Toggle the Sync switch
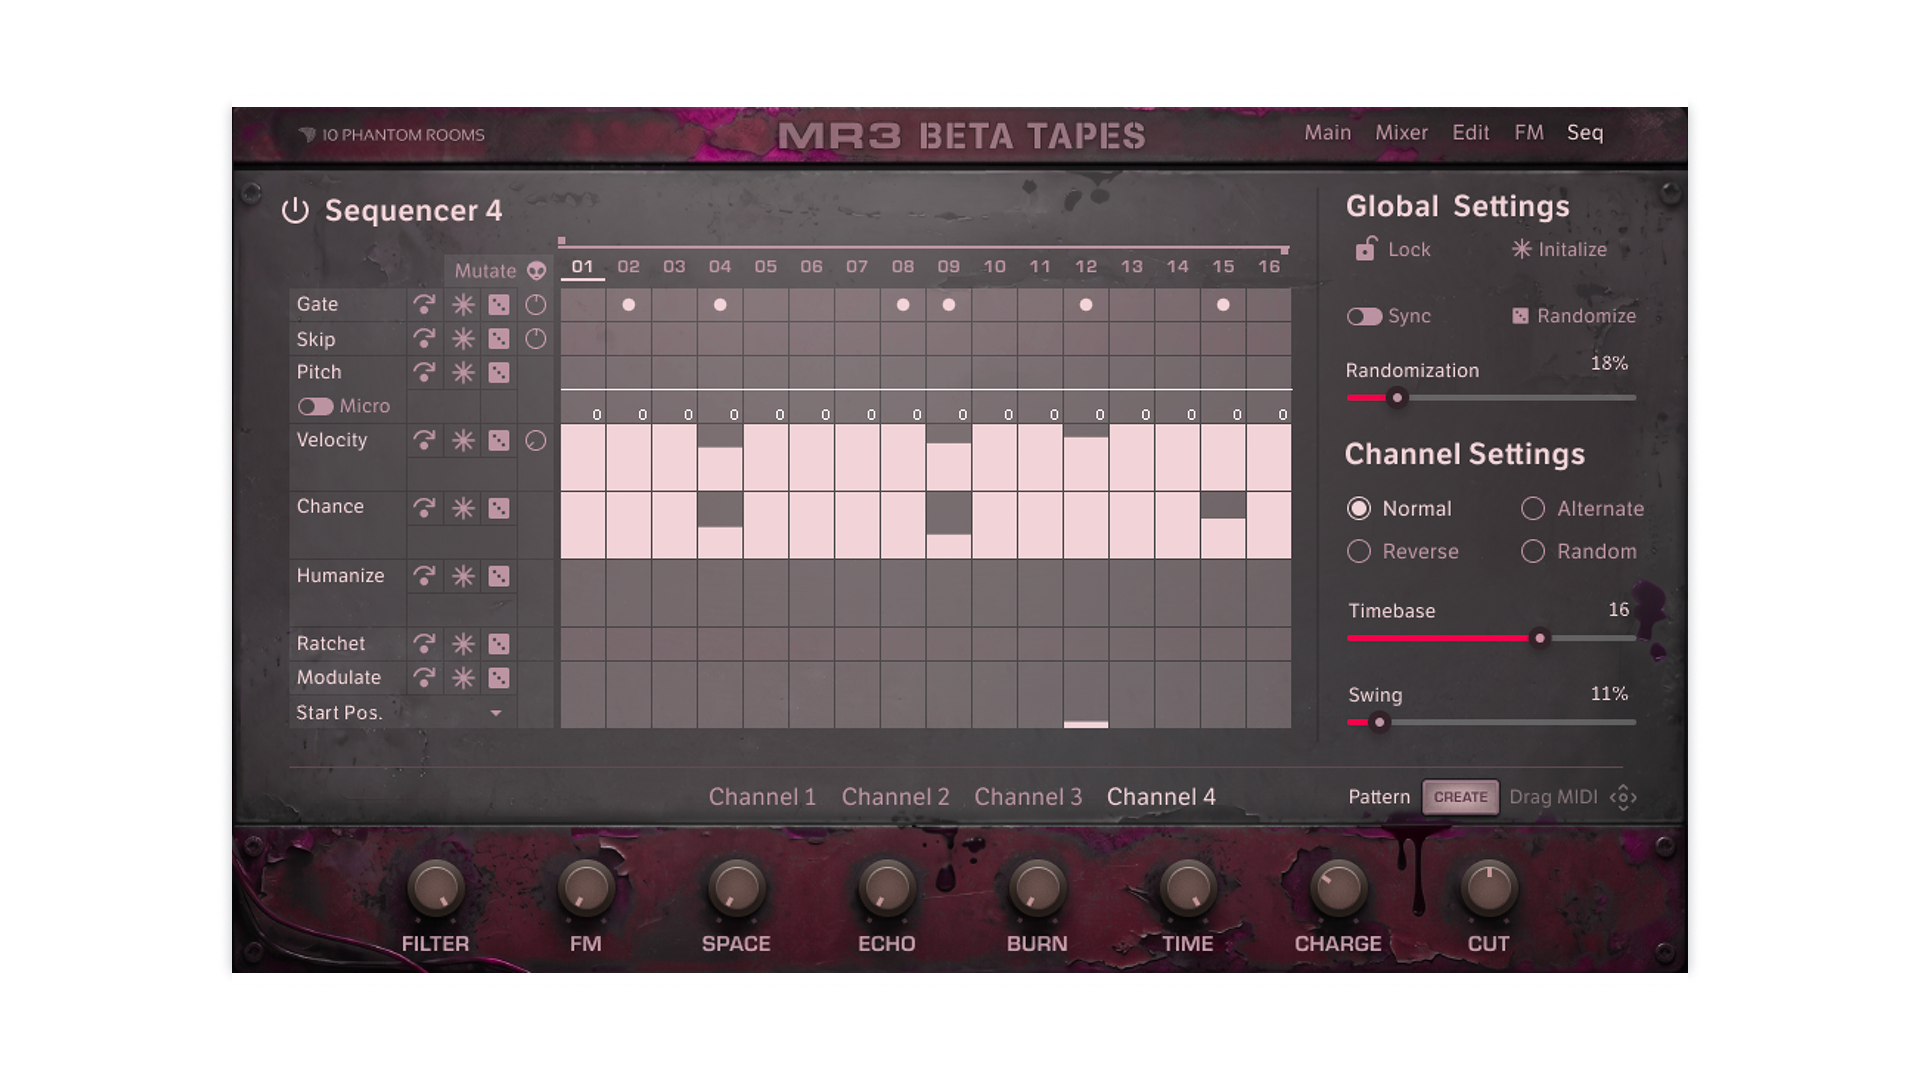Viewport: 1920px width, 1080px height. coord(1364,317)
